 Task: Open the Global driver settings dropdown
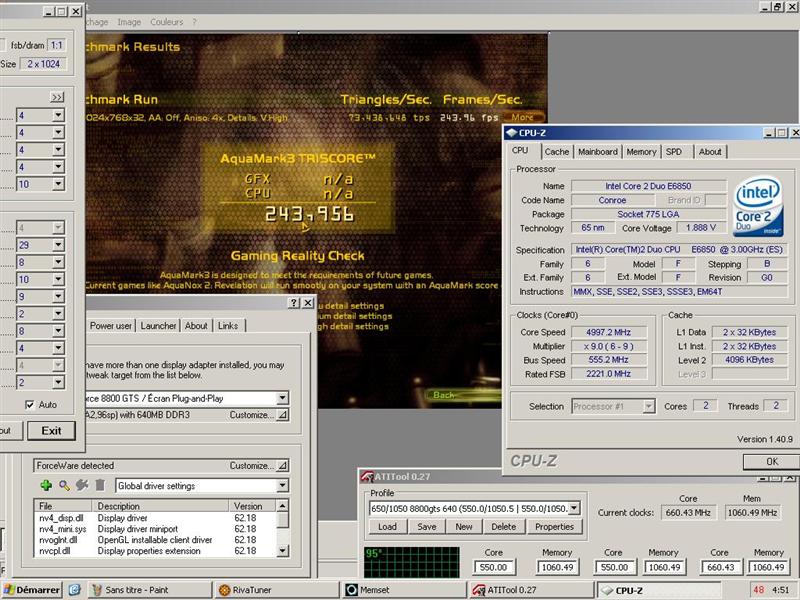coord(282,486)
